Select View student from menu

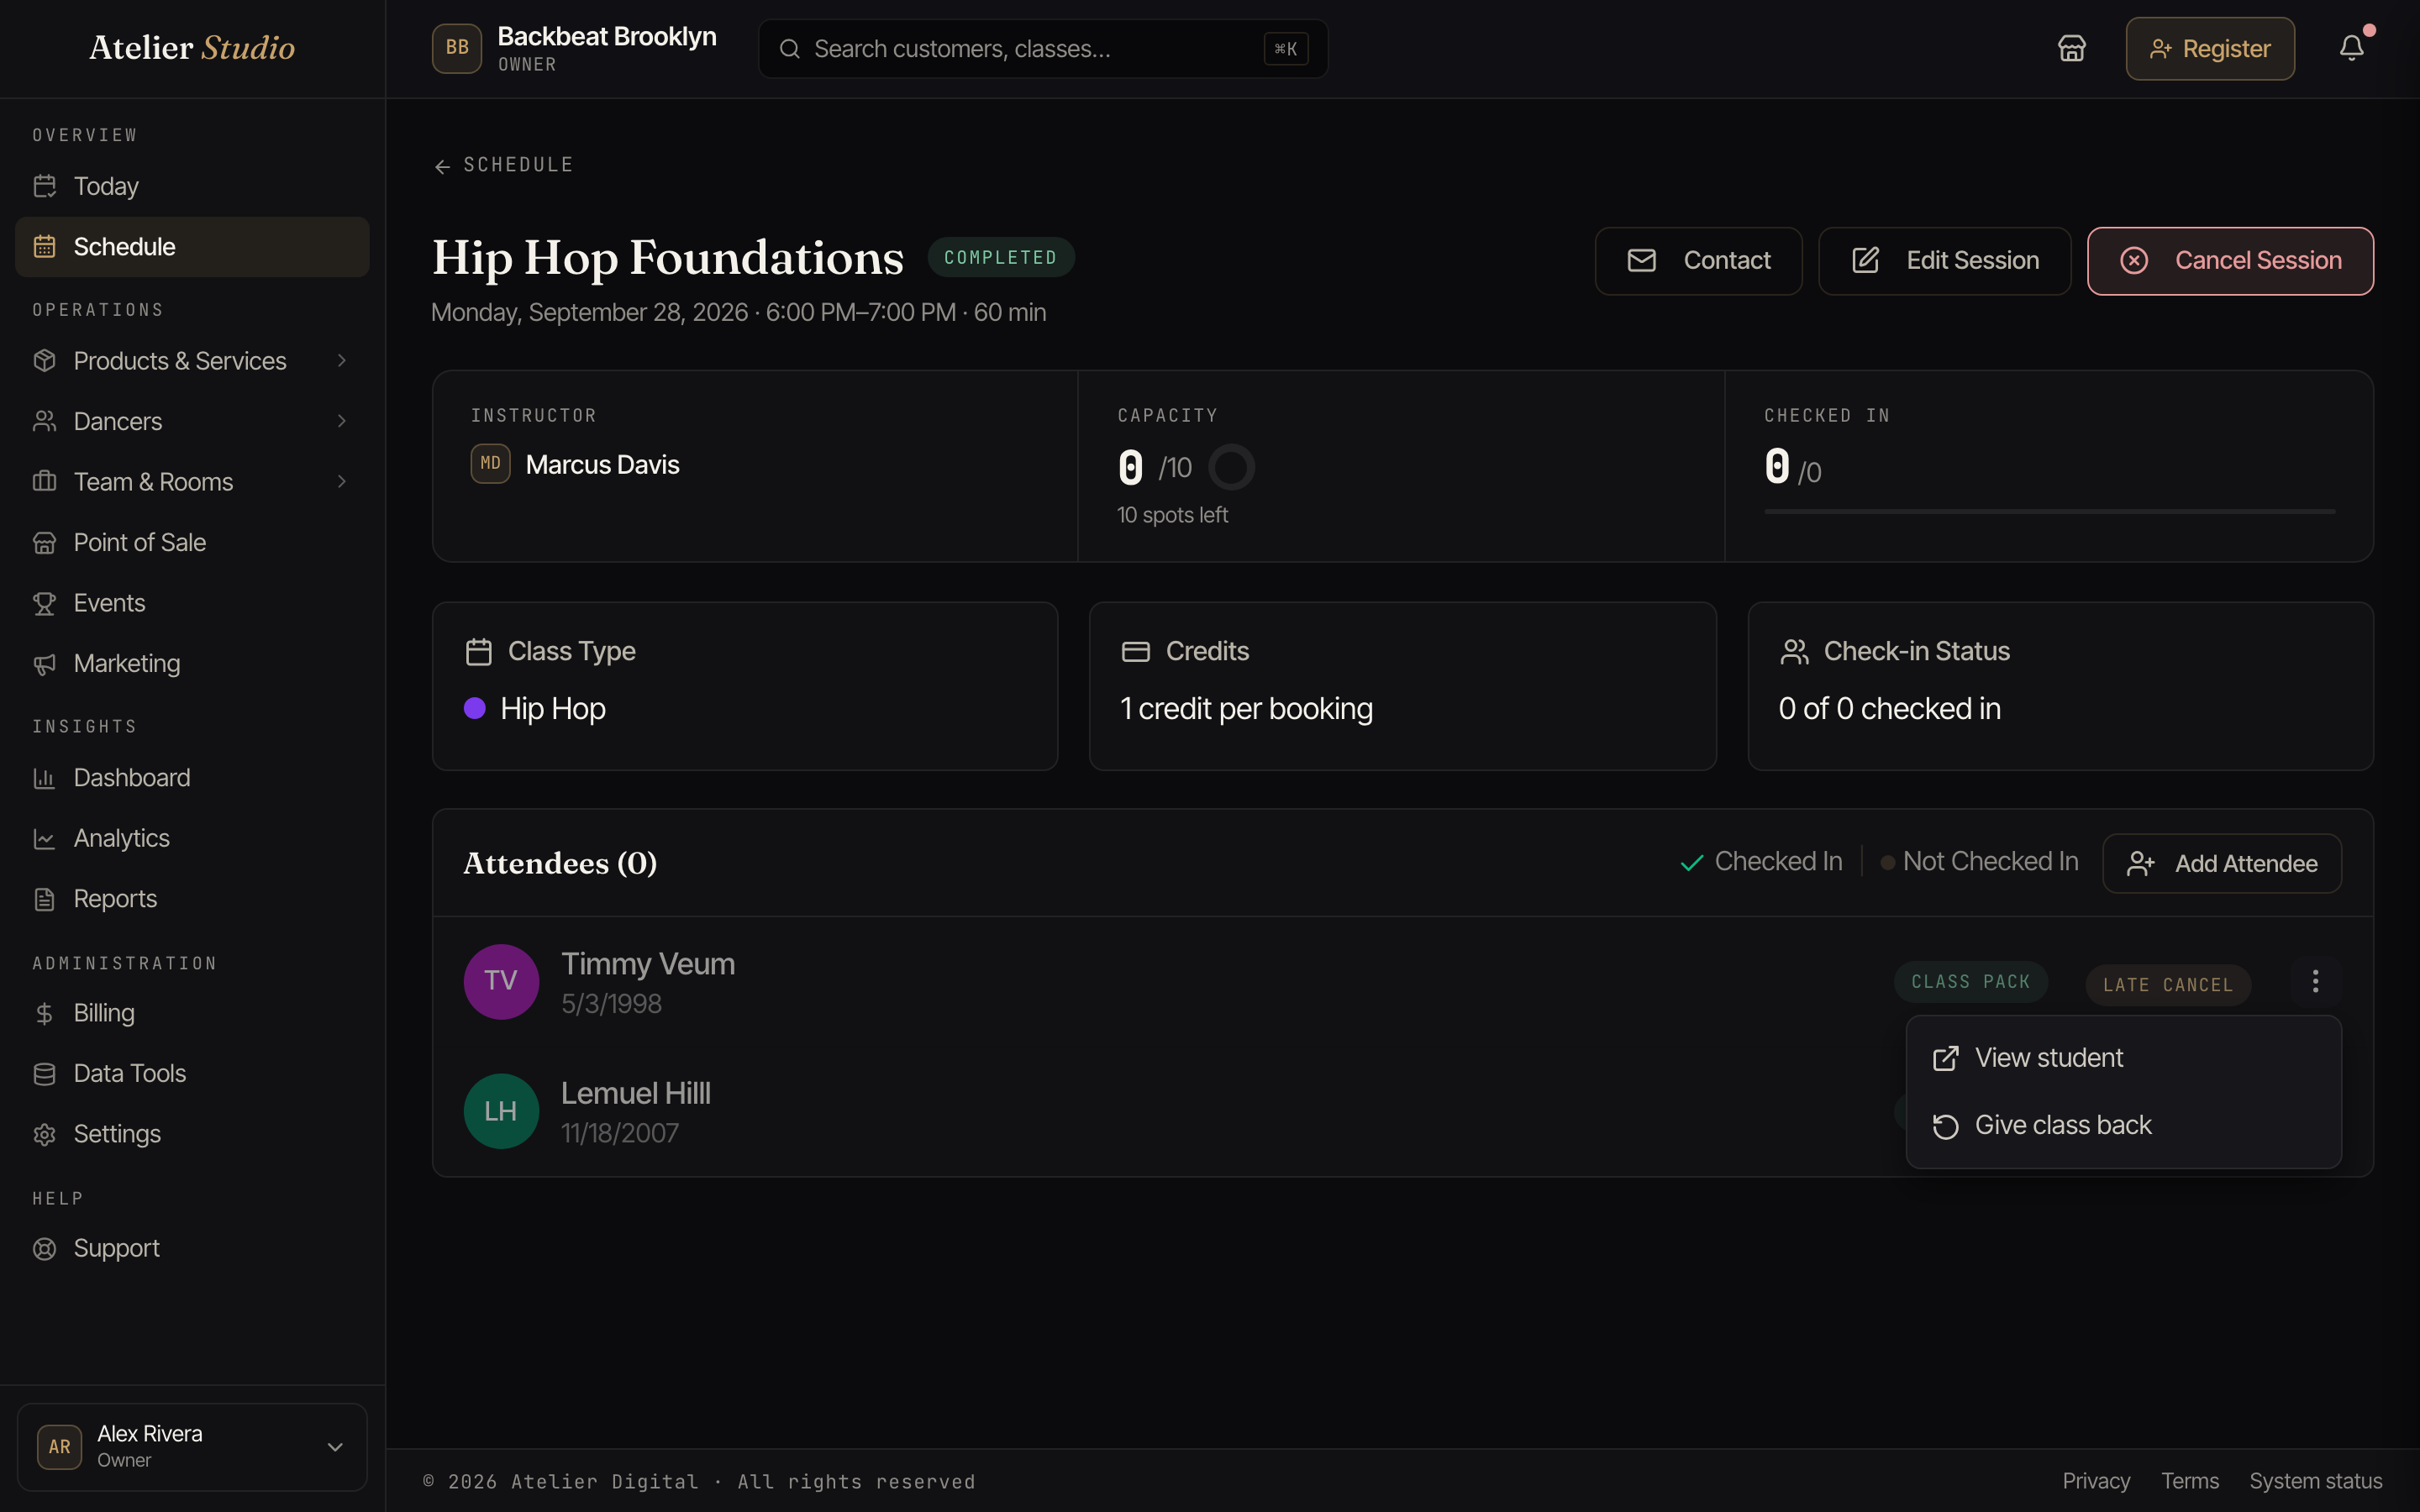[2123, 1058]
